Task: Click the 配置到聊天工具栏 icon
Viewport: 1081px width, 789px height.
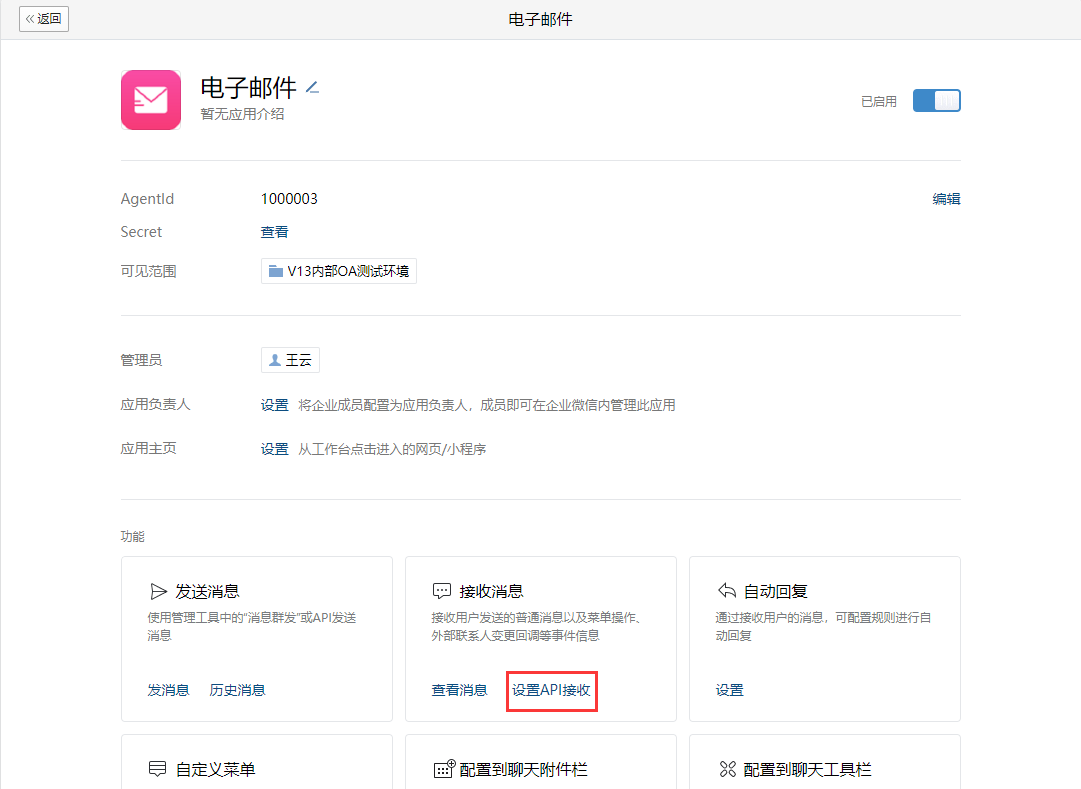Action: pos(728,769)
